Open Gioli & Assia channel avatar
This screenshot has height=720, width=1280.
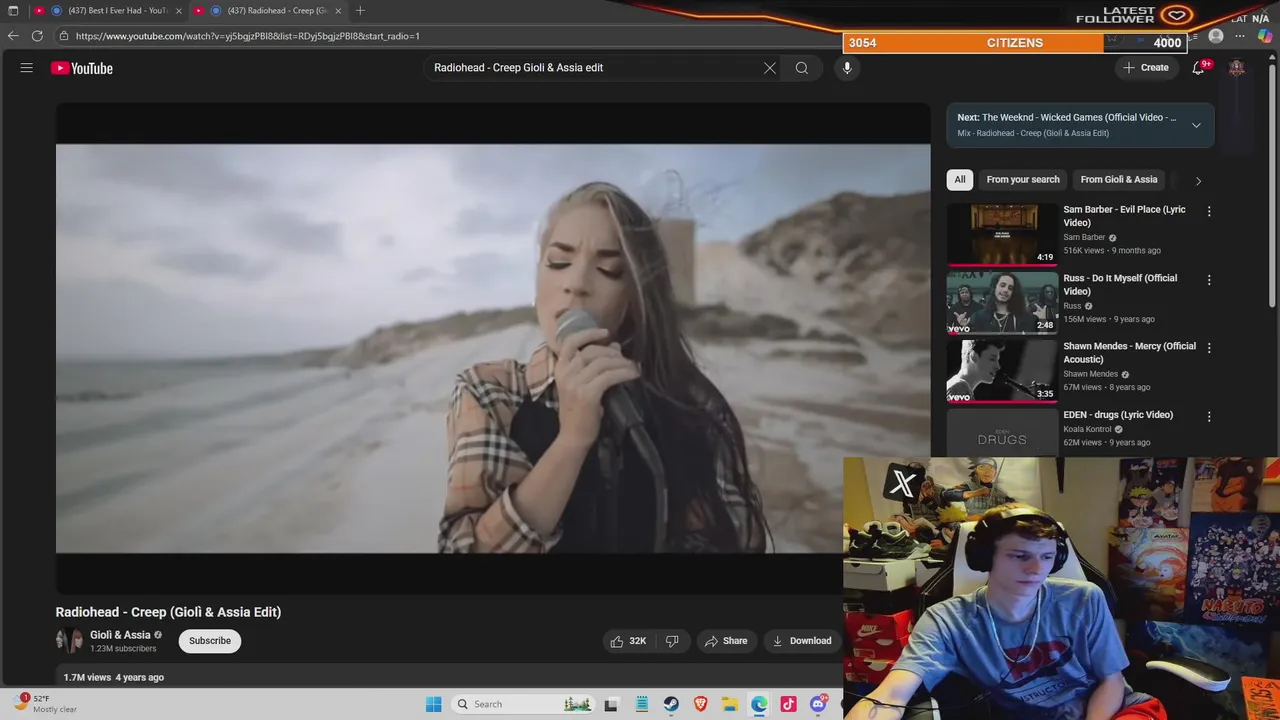[x=69, y=641]
